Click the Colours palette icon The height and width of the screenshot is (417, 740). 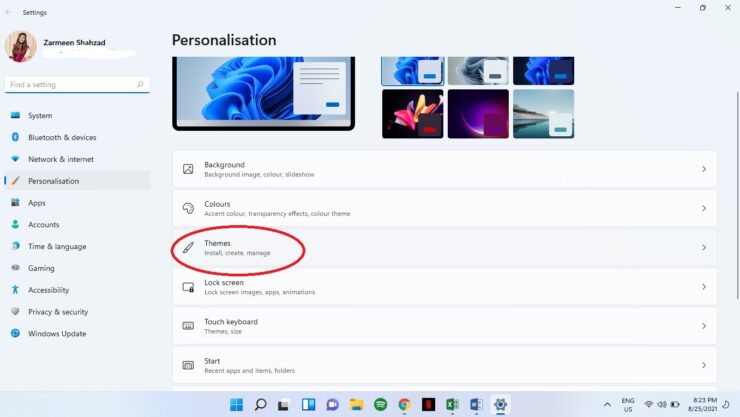pyautogui.click(x=188, y=208)
